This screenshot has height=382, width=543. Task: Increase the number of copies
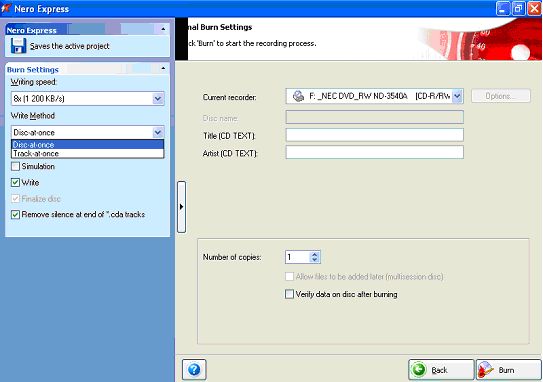coord(314,254)
